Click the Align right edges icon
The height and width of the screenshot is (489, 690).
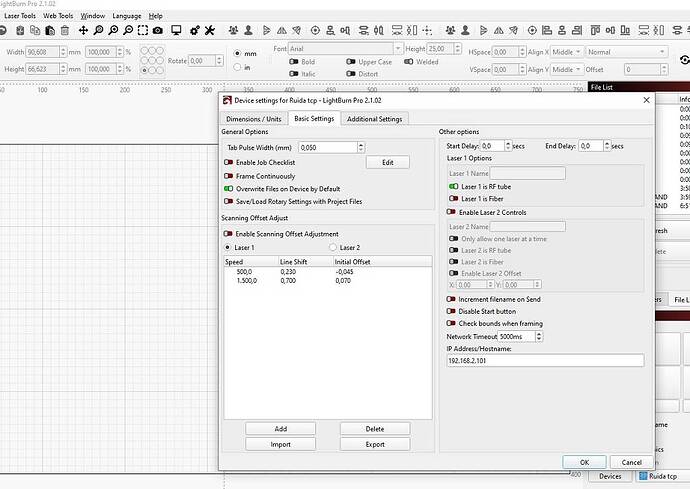(577, 30)
